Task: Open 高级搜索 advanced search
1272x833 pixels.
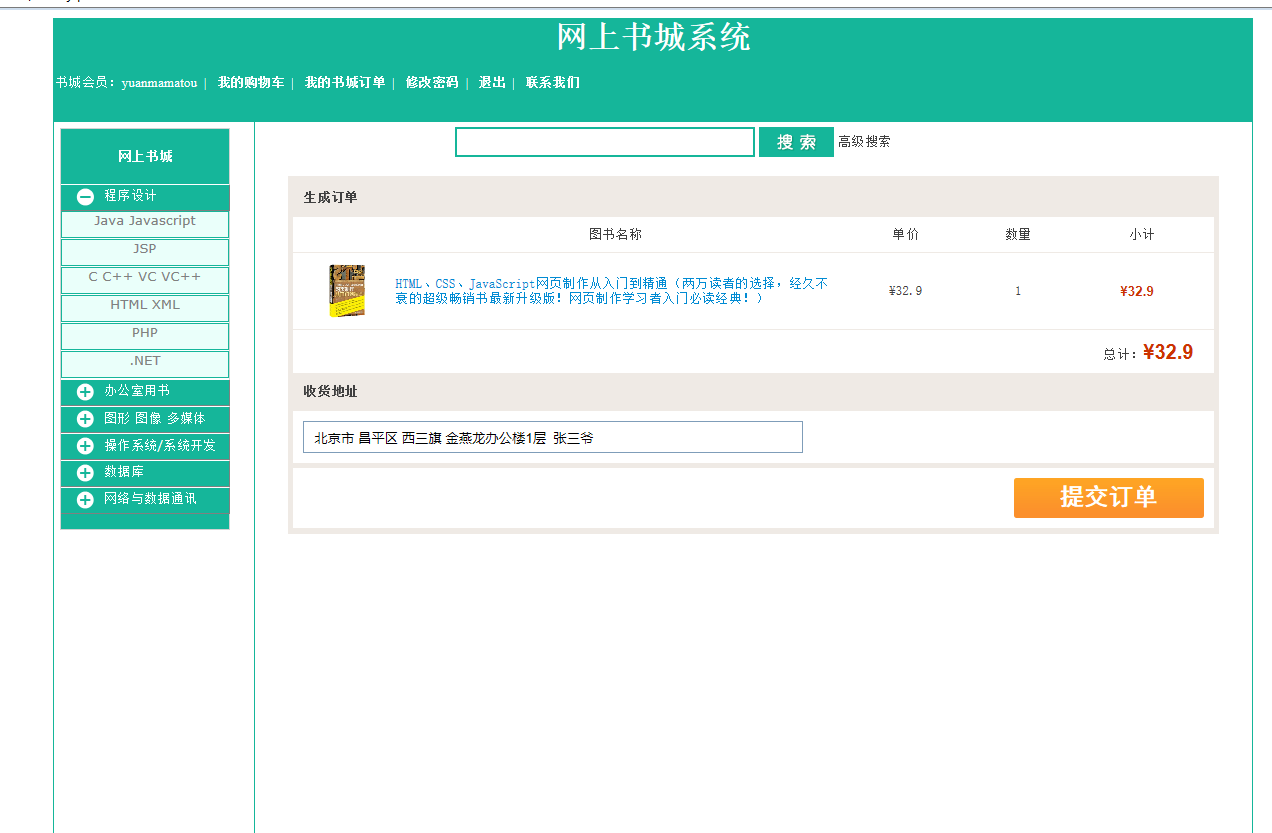Action: click(x=866, y=141)
